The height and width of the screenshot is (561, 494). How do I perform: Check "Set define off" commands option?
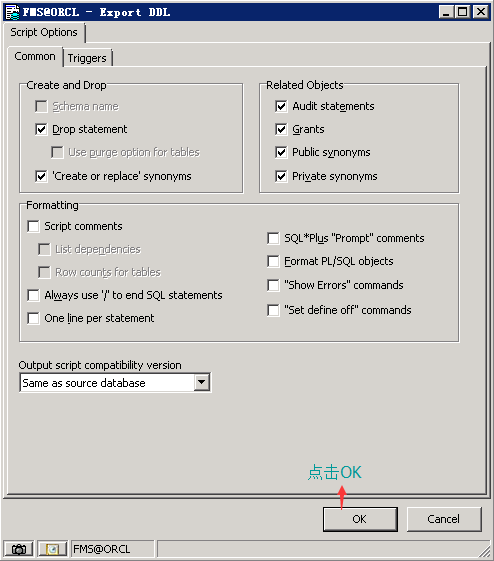[x=273, y=310]
